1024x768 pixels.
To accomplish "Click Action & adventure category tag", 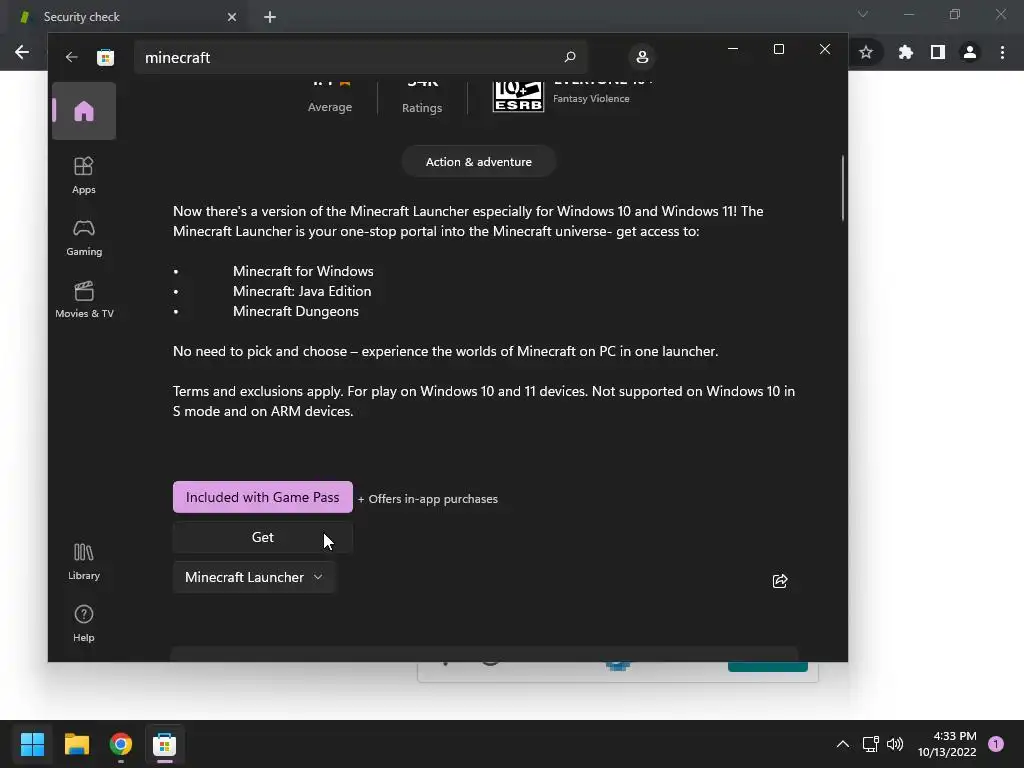I will (479, 162).
